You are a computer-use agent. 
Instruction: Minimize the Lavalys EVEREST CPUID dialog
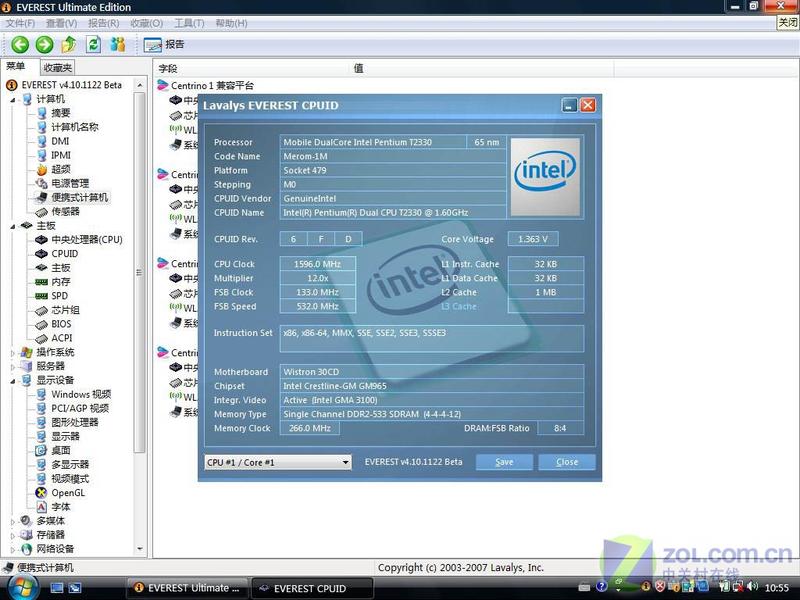click(569, 105)
